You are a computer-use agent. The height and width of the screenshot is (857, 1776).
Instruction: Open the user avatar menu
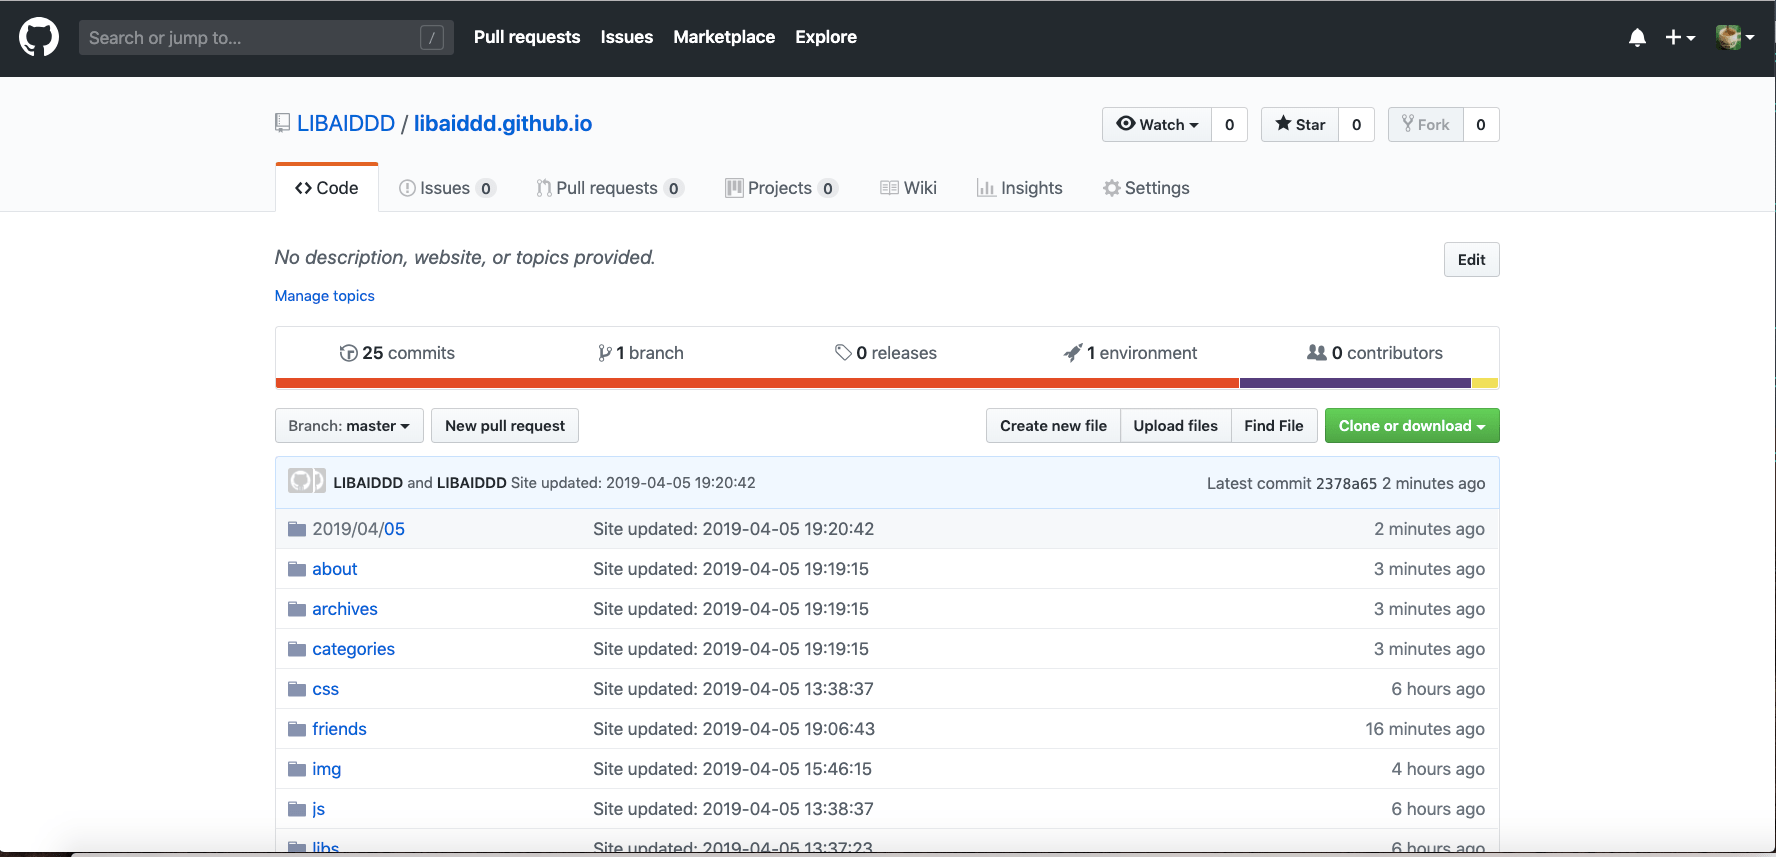pyautogui.click(x=1735, y=38)
